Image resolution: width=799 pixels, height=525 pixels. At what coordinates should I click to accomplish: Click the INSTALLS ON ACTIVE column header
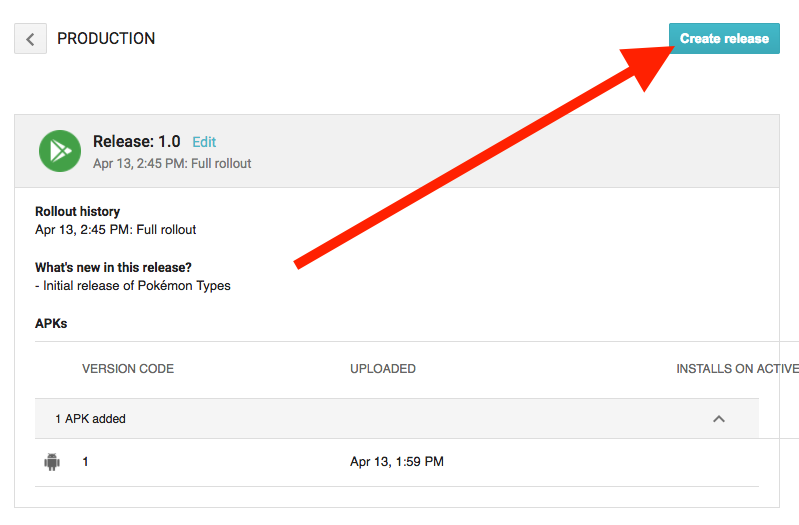[736, 369]
